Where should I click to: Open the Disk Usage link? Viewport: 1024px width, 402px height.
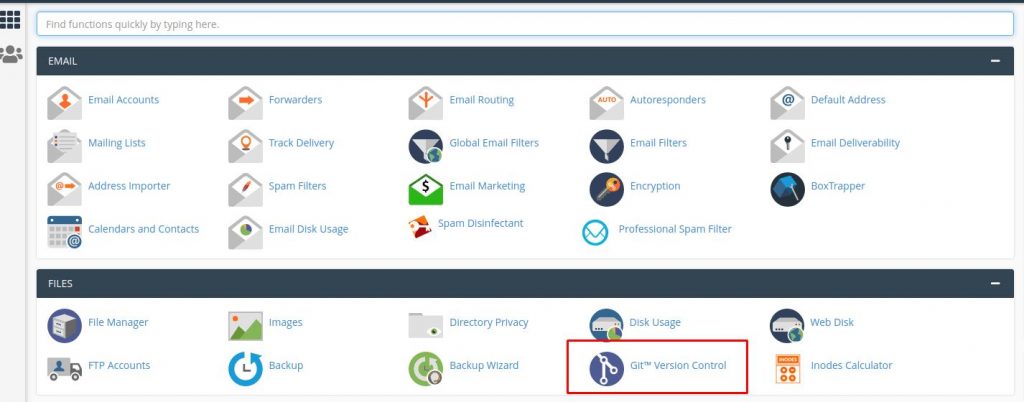[x=655, y=323]
